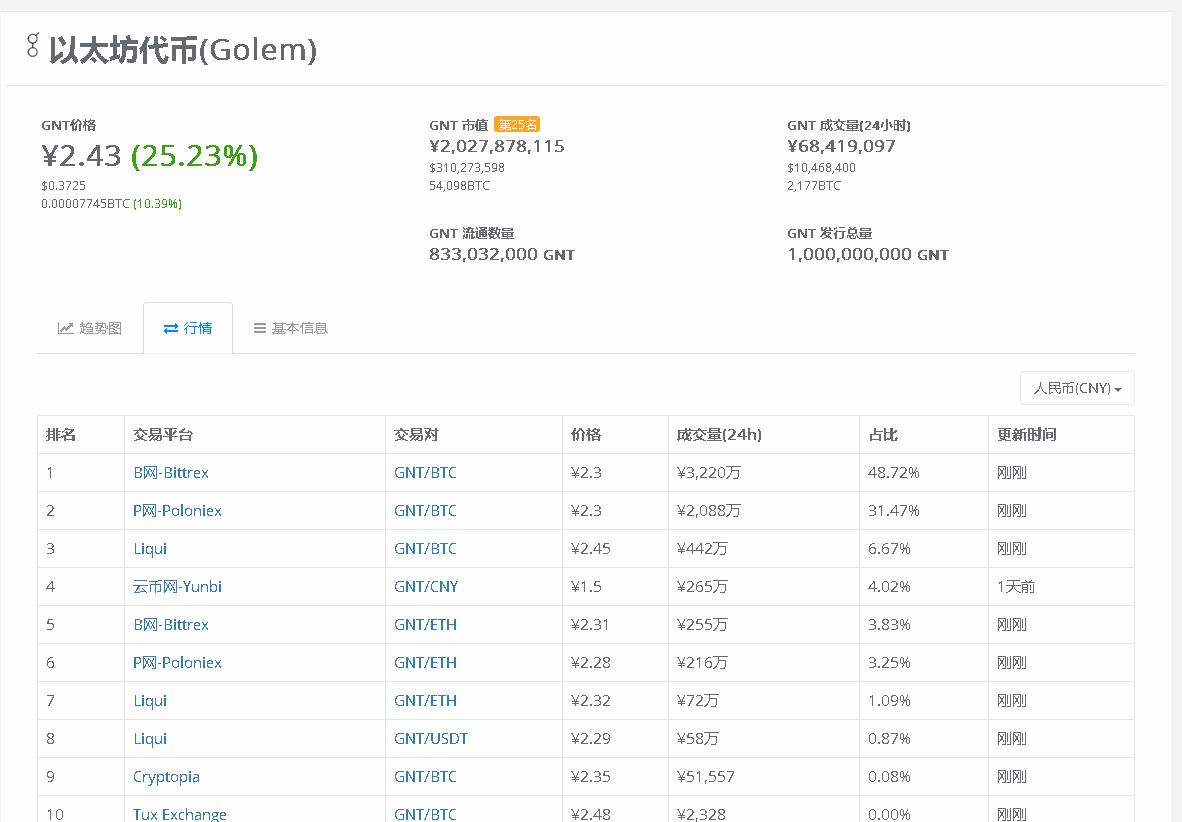Click the 云币网-Yunbi exchange link
Screen dimensions: 1182x822
177,586
